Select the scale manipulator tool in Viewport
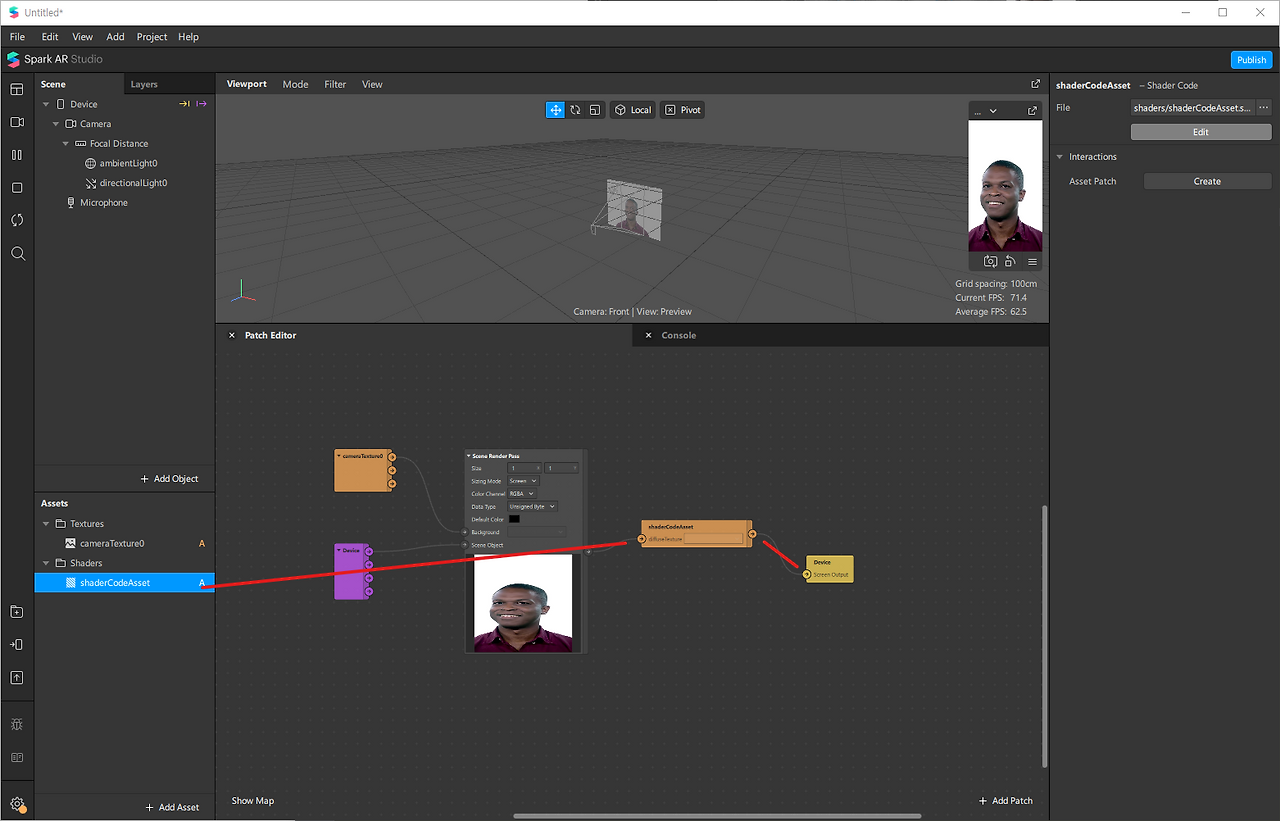 (x=594, y=110)
